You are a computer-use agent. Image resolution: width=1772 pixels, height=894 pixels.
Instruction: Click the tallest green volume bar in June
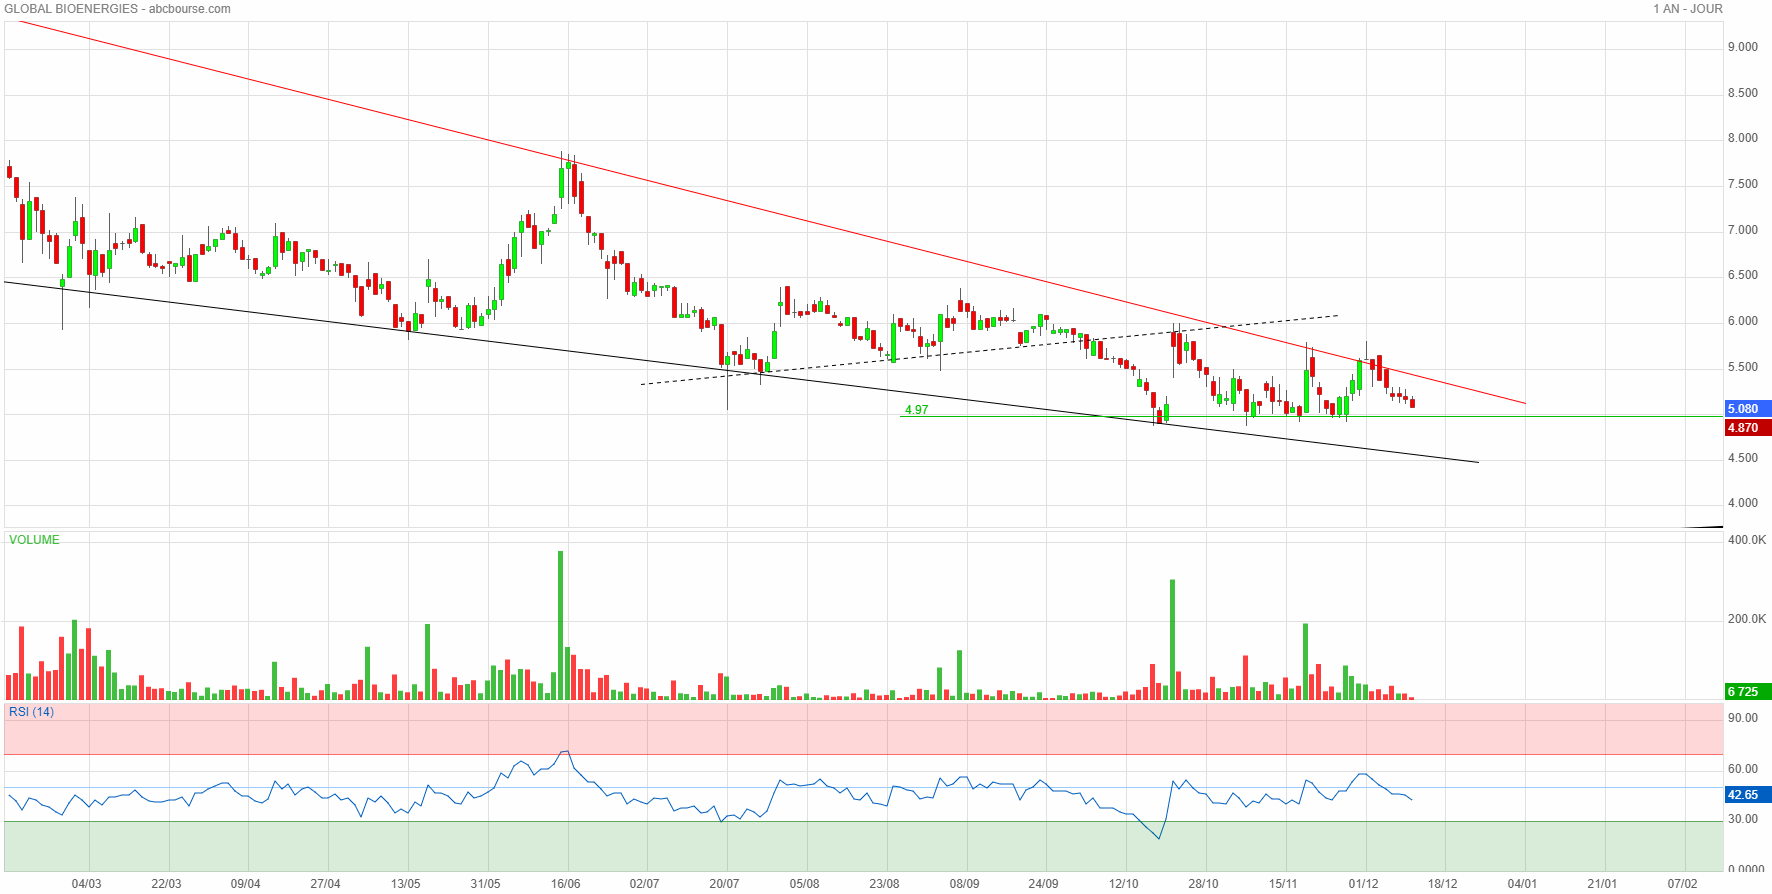561,625
